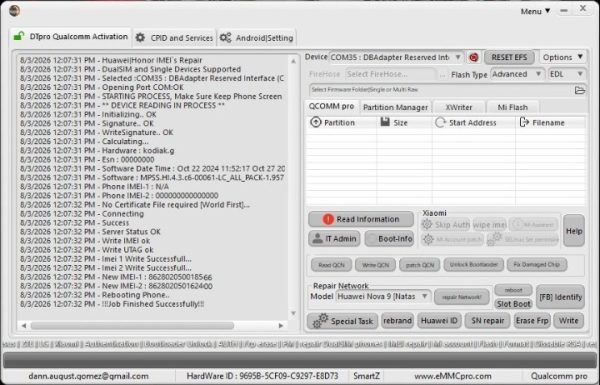The image size is (600, 385).
Task: Open the Help button
Action: 574,231
